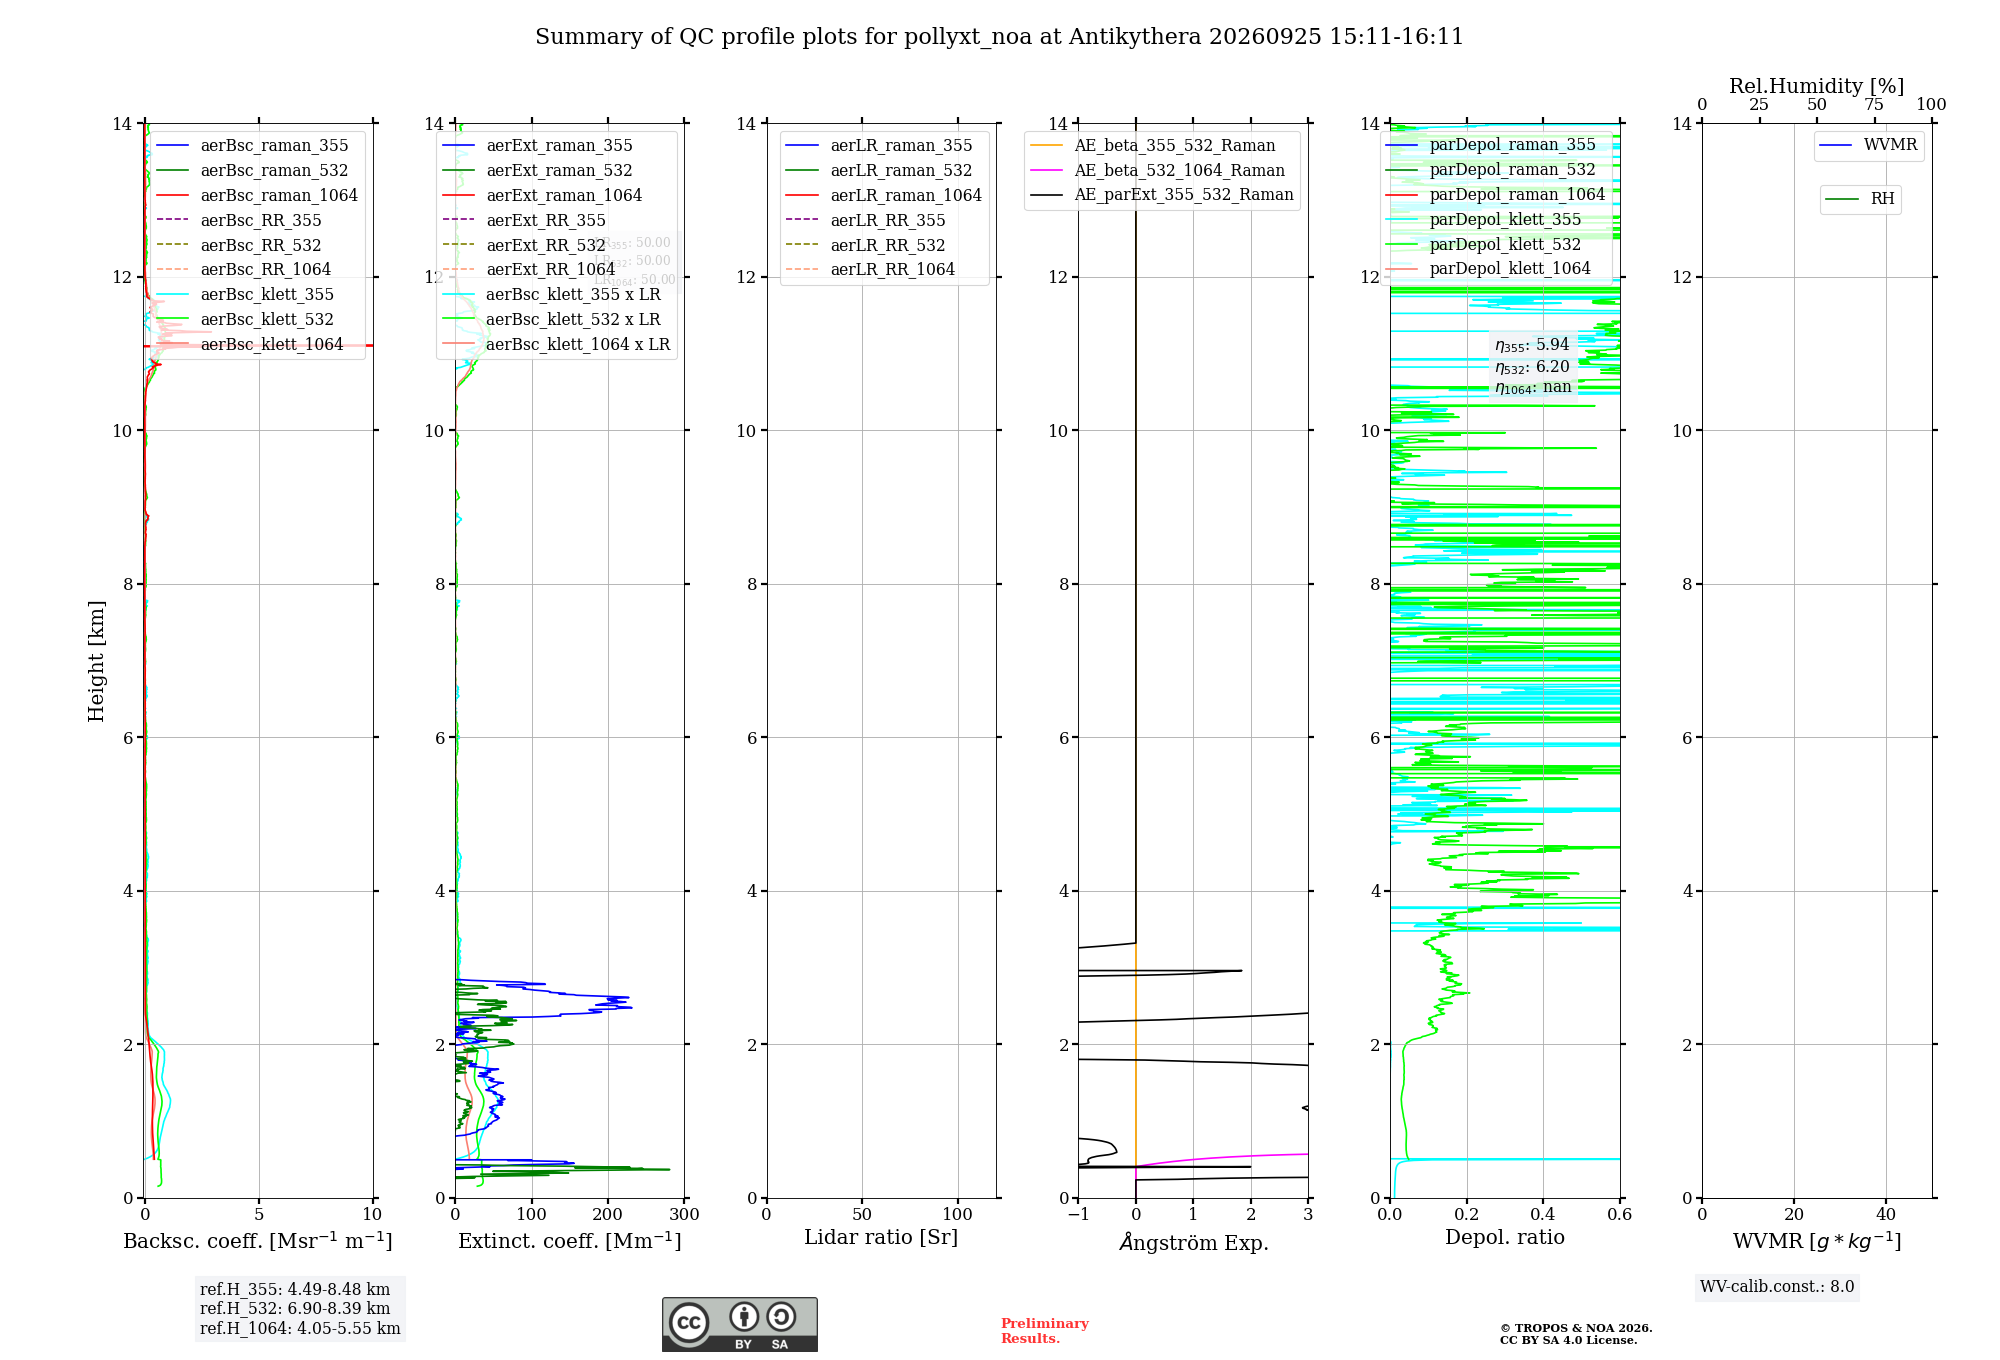Click the red backscatter spike near 11 km
The image size is (2000, 1360).
(x=258, y=345)
